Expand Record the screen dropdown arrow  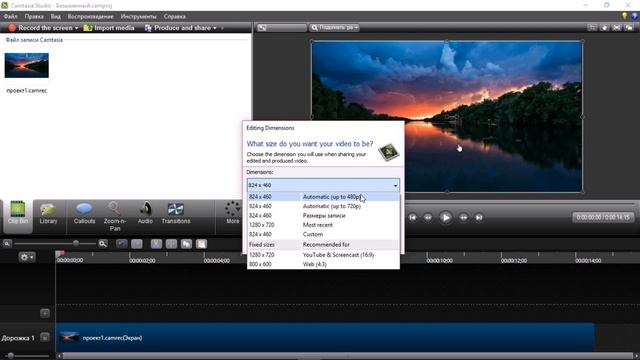76,28
